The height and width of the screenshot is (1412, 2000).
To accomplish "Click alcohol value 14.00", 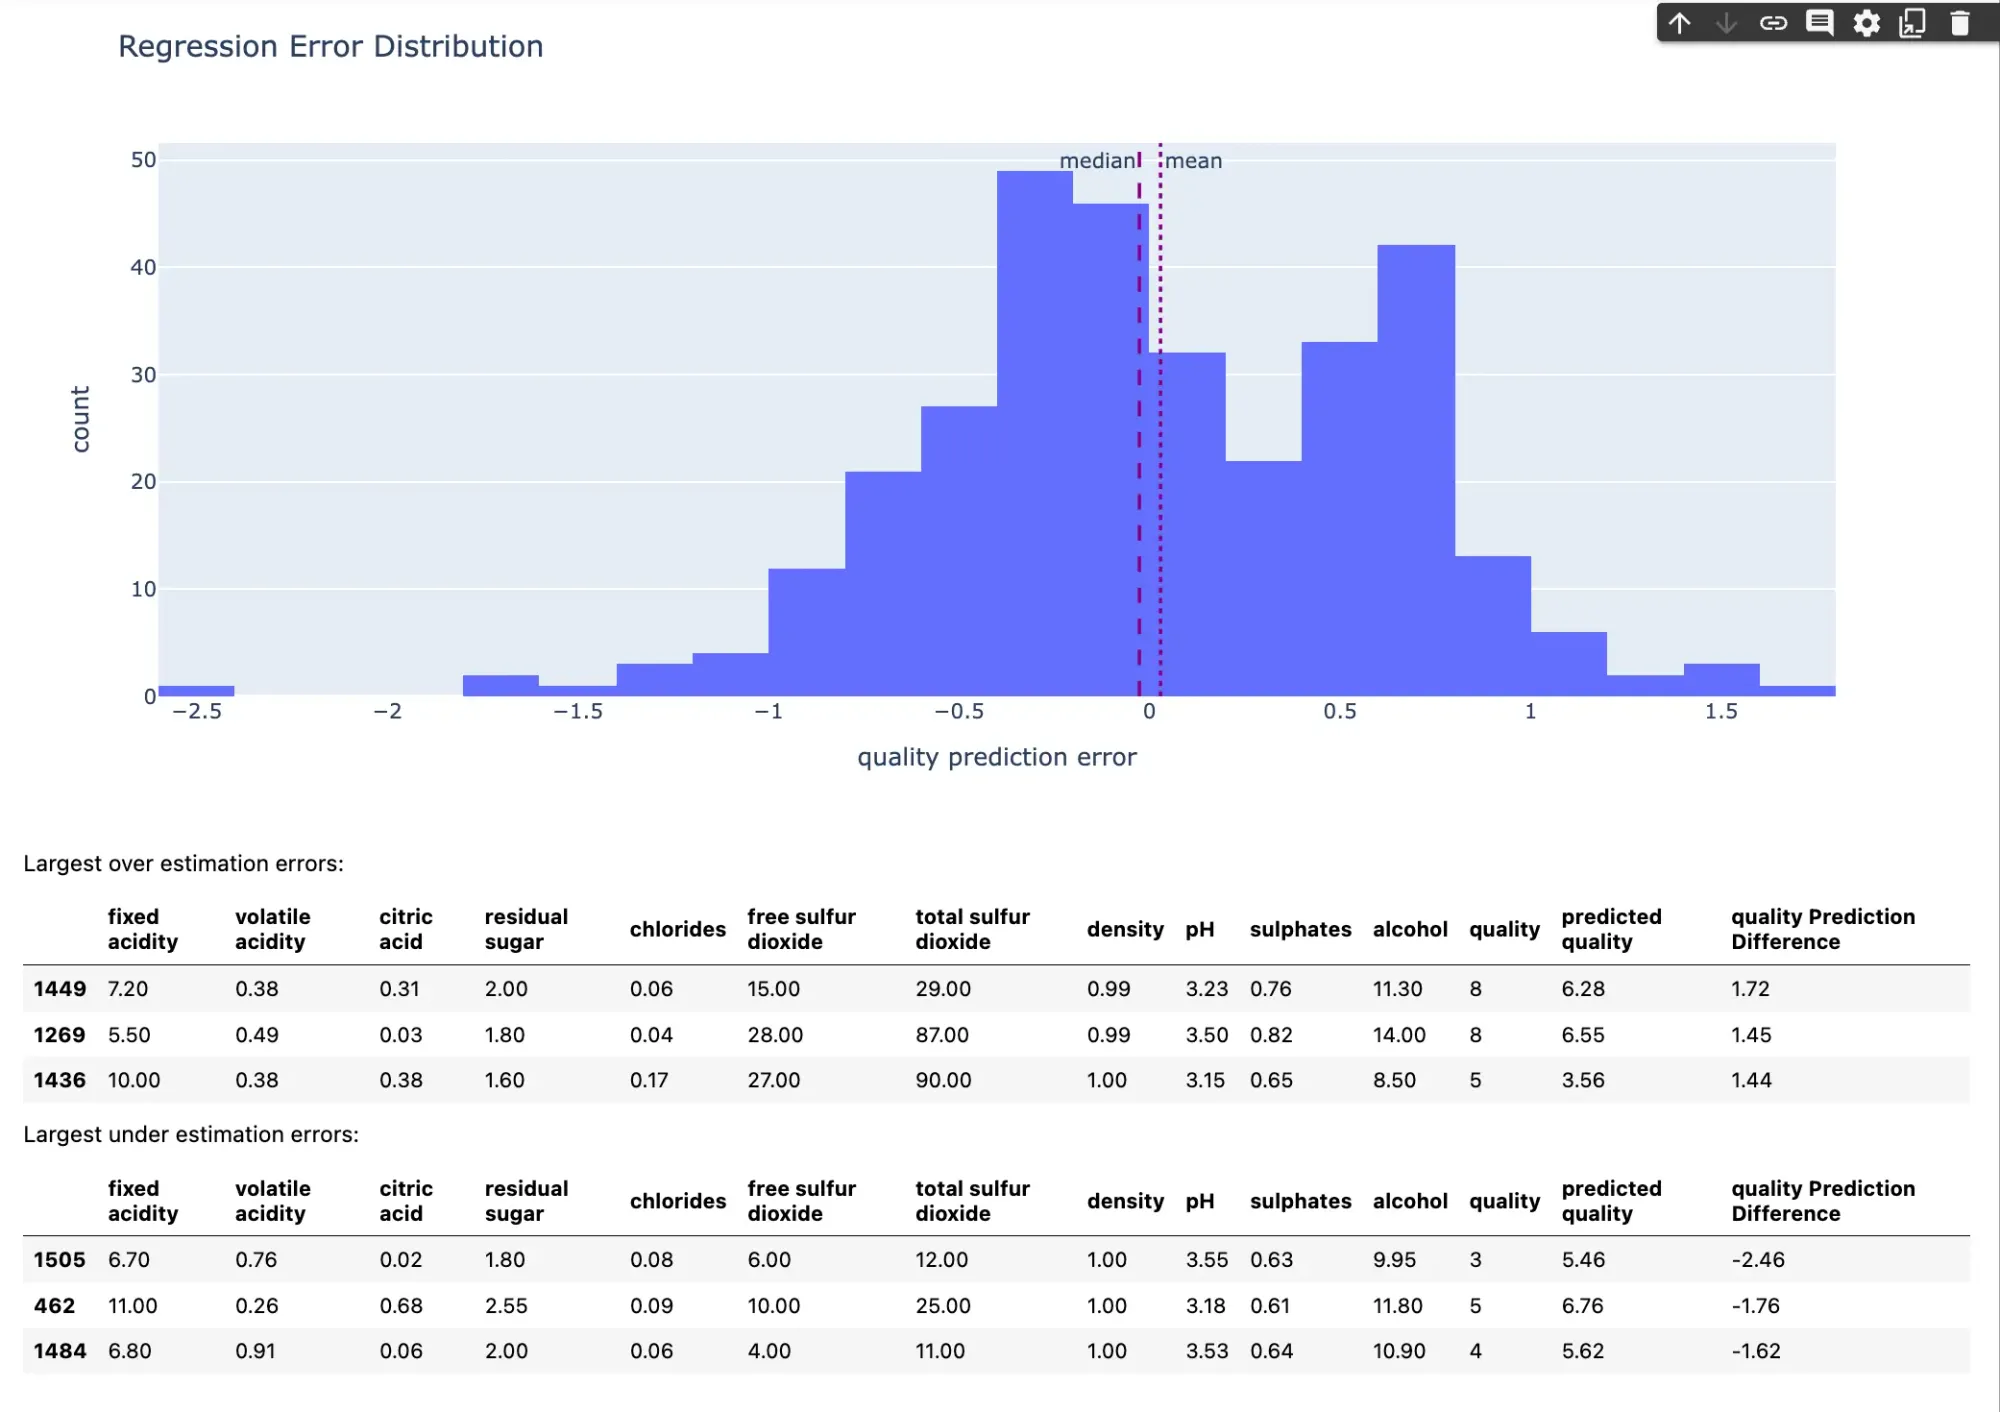I will tap(1399, 1034).
